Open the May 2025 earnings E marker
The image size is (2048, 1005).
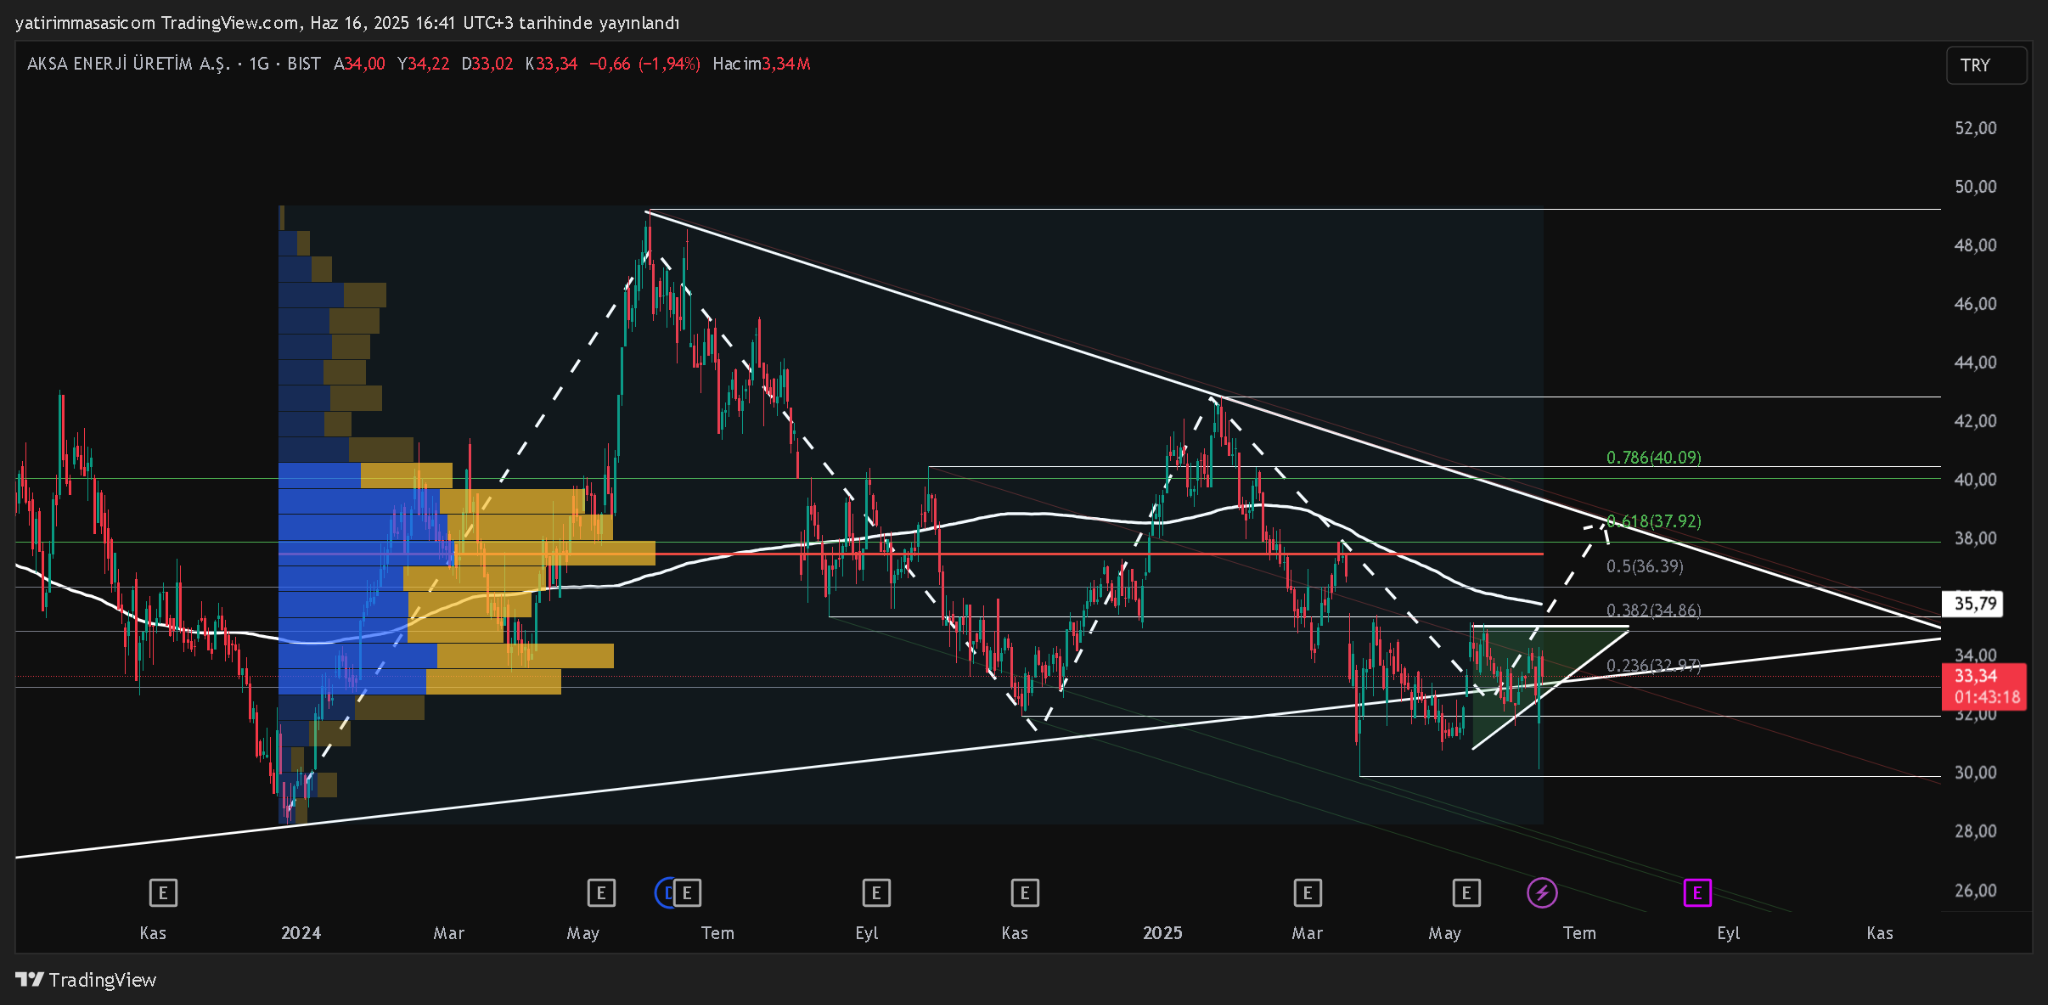(1466, 892)
